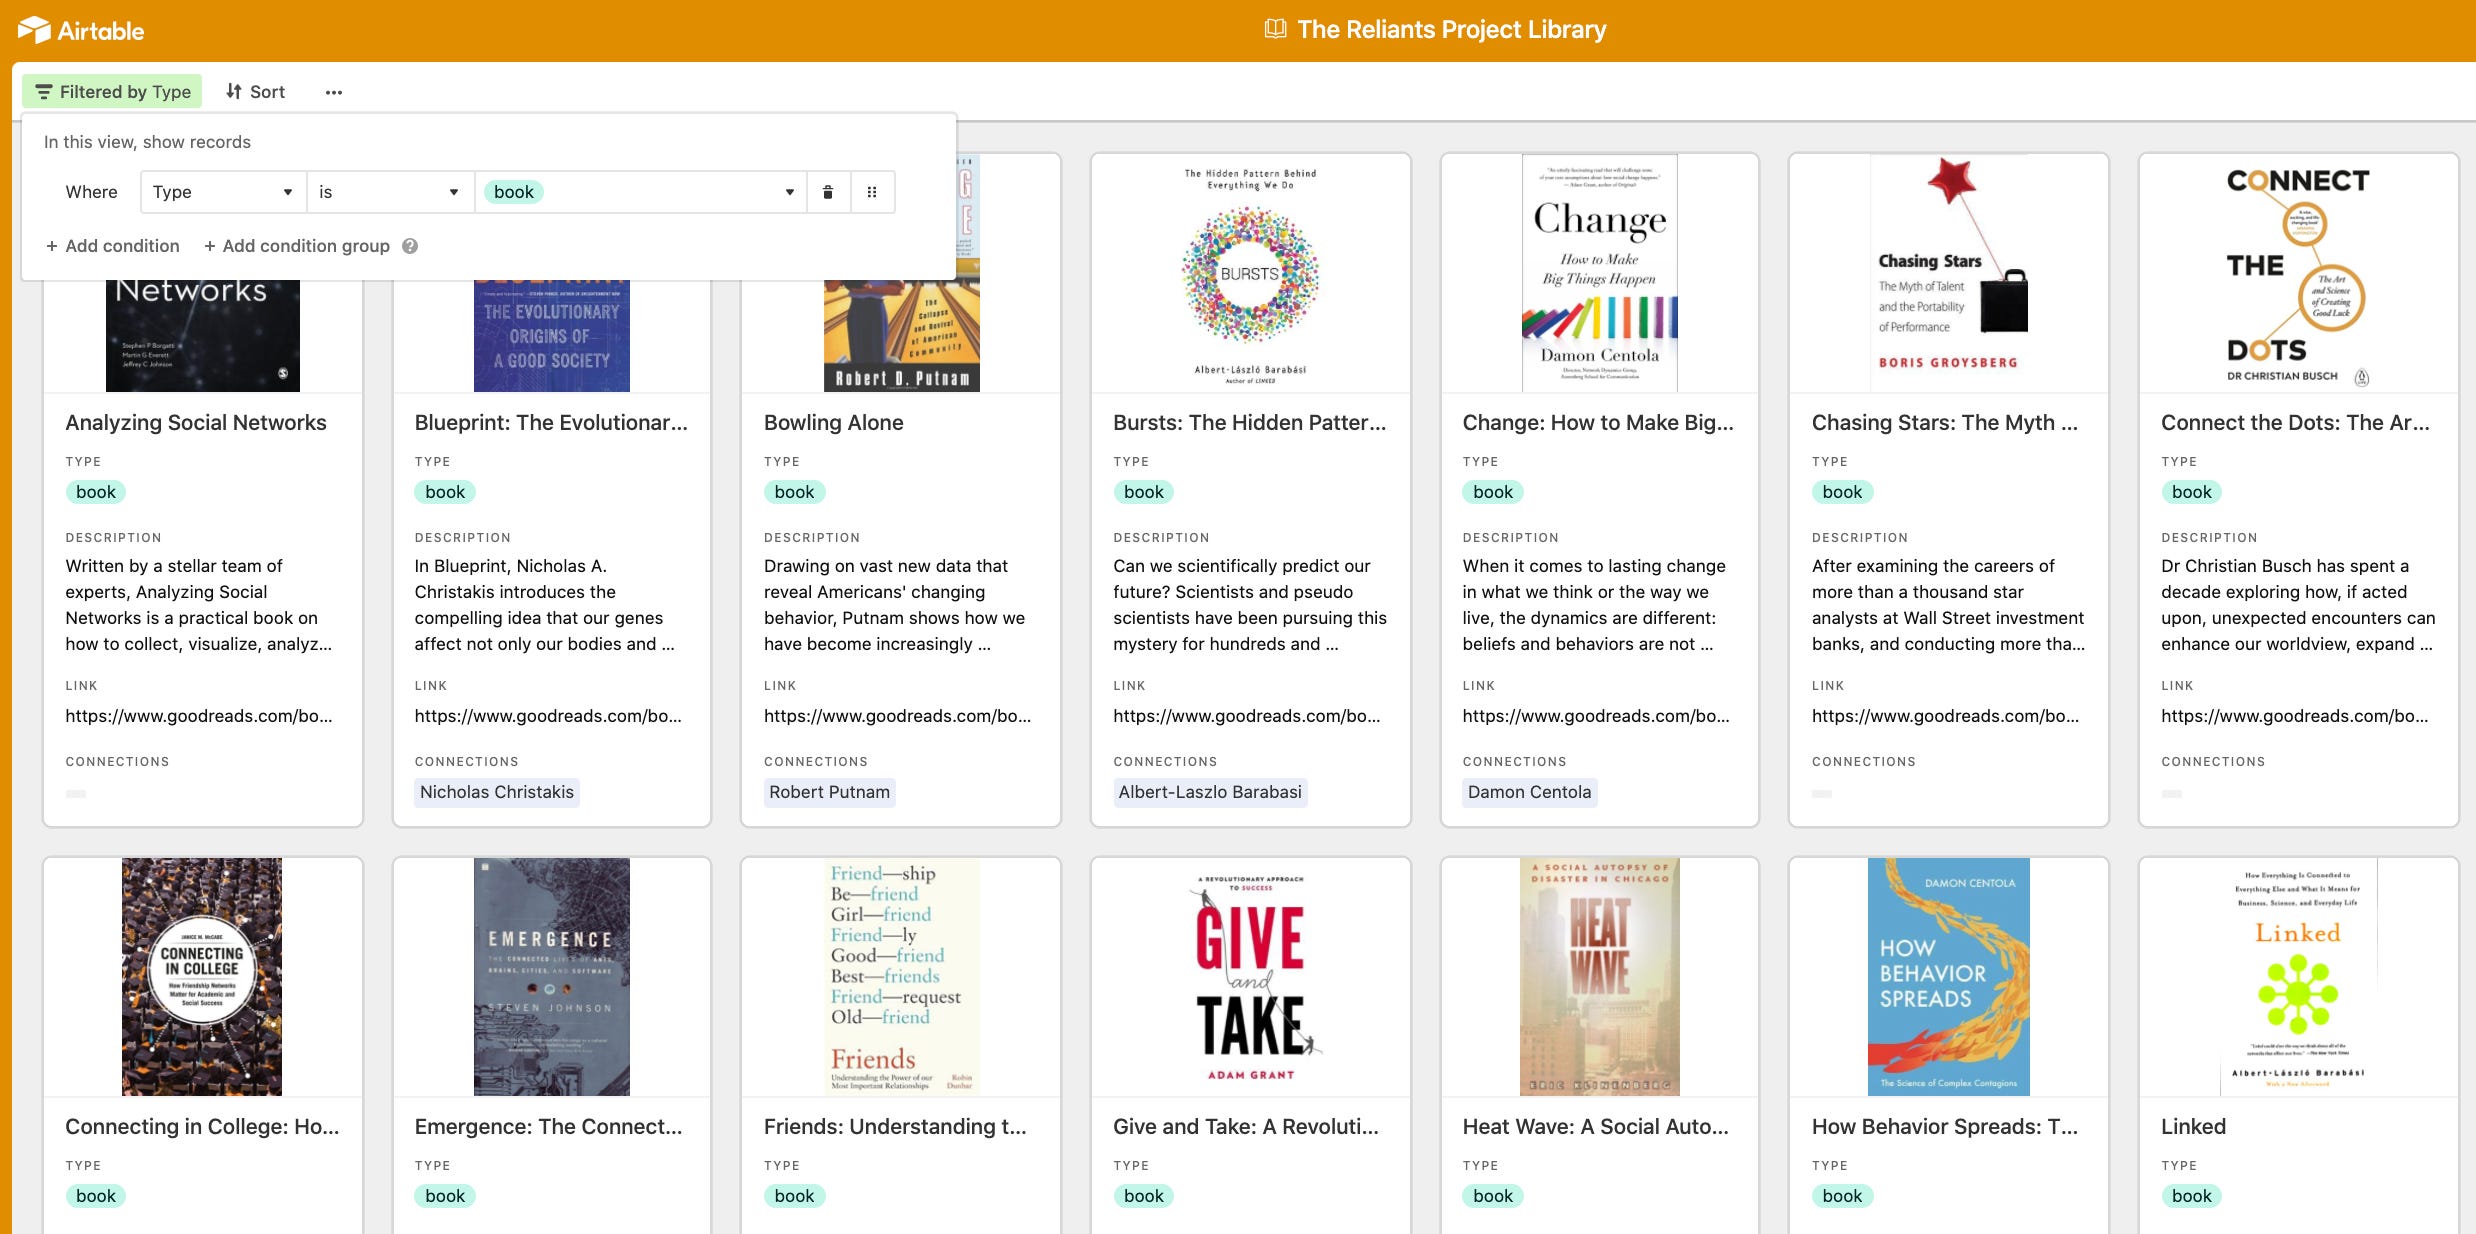The image size is (2476, 1234).
Task: Click the book tag on Connect the Dots
Action: (x=2191, y=492)
